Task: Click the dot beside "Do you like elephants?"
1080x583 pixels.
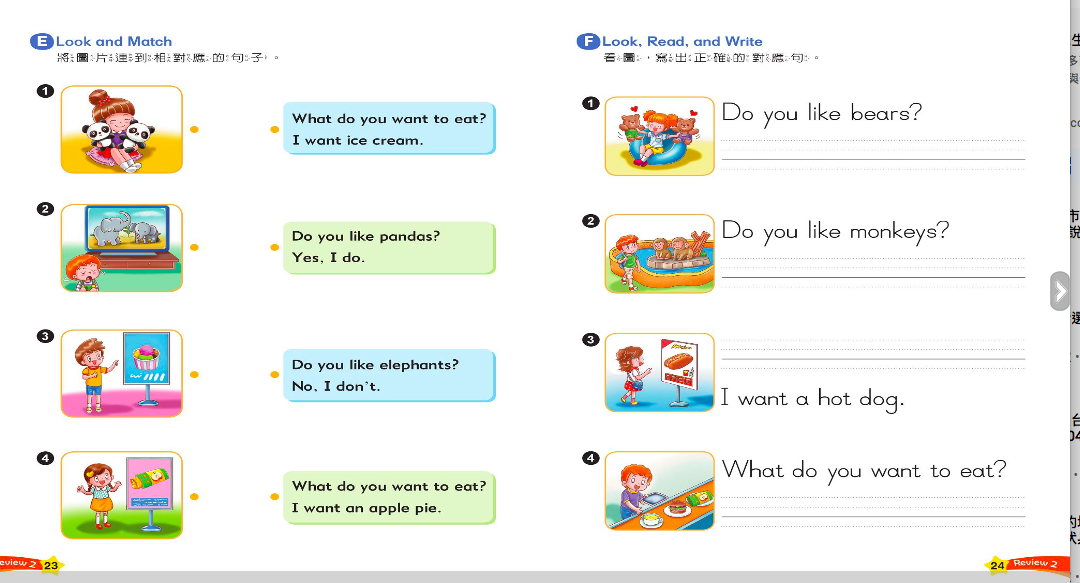Action: (274, 375)
